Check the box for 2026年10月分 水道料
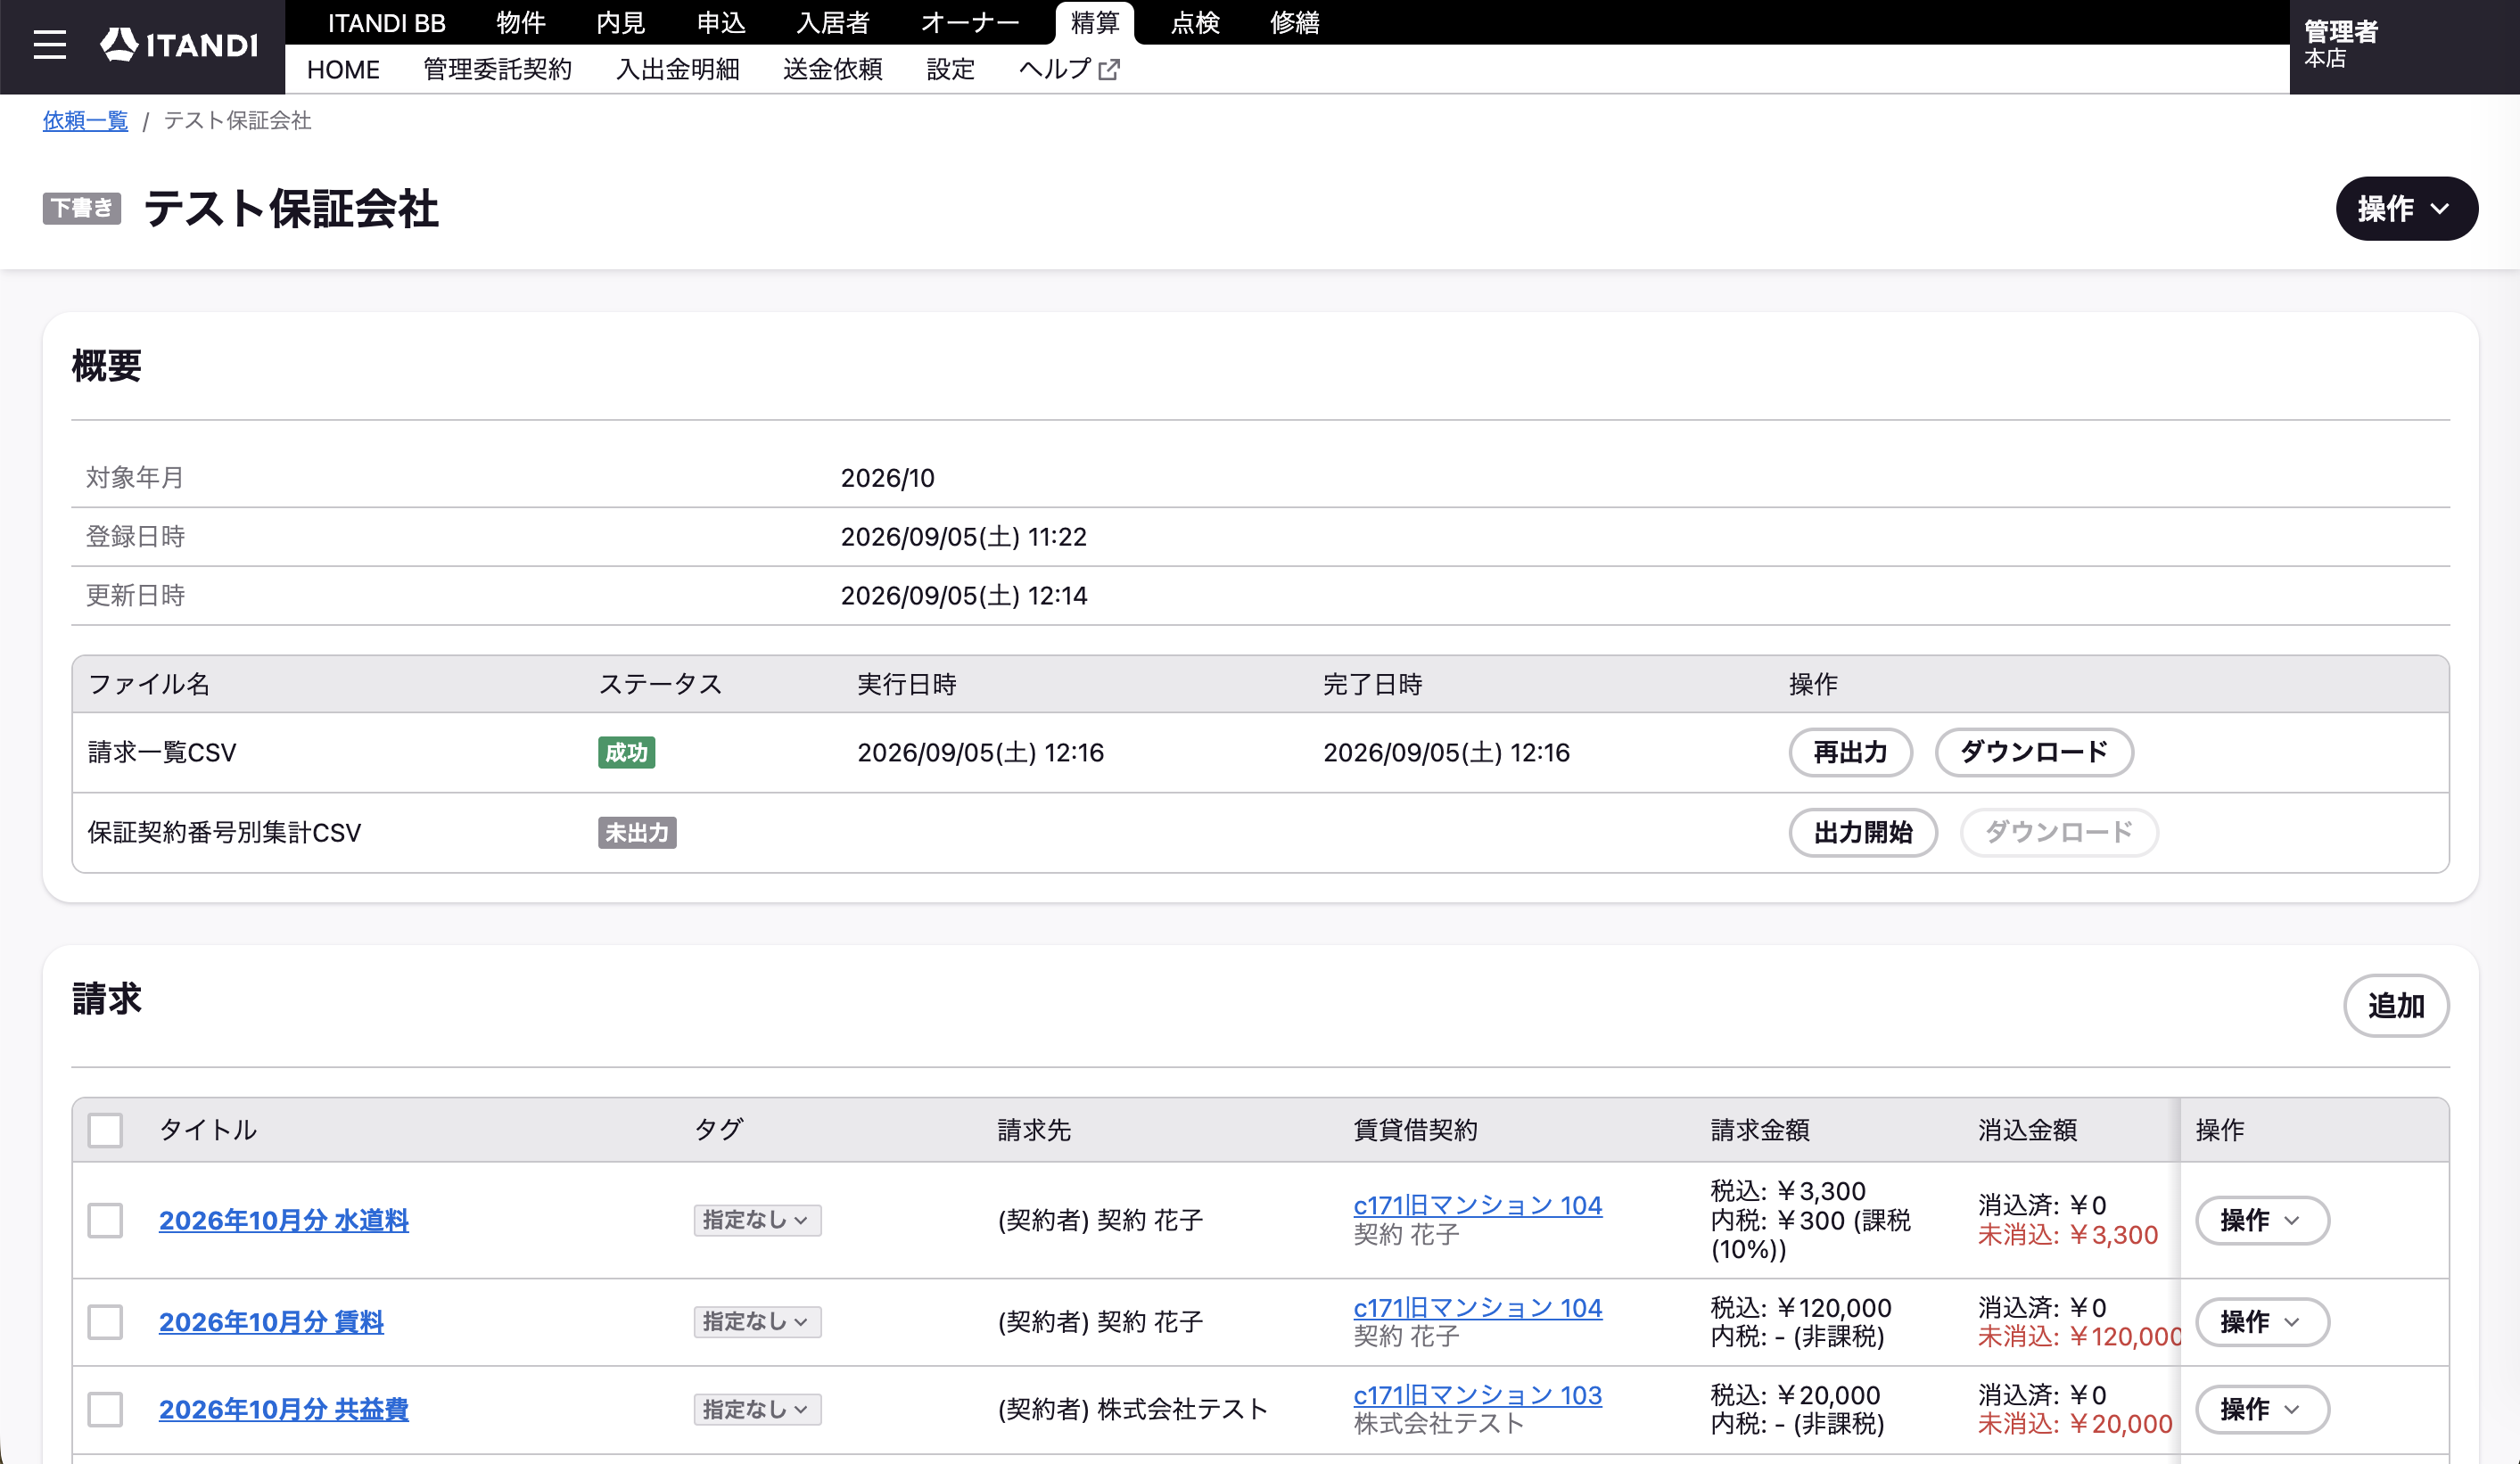 coord(105,1220)
